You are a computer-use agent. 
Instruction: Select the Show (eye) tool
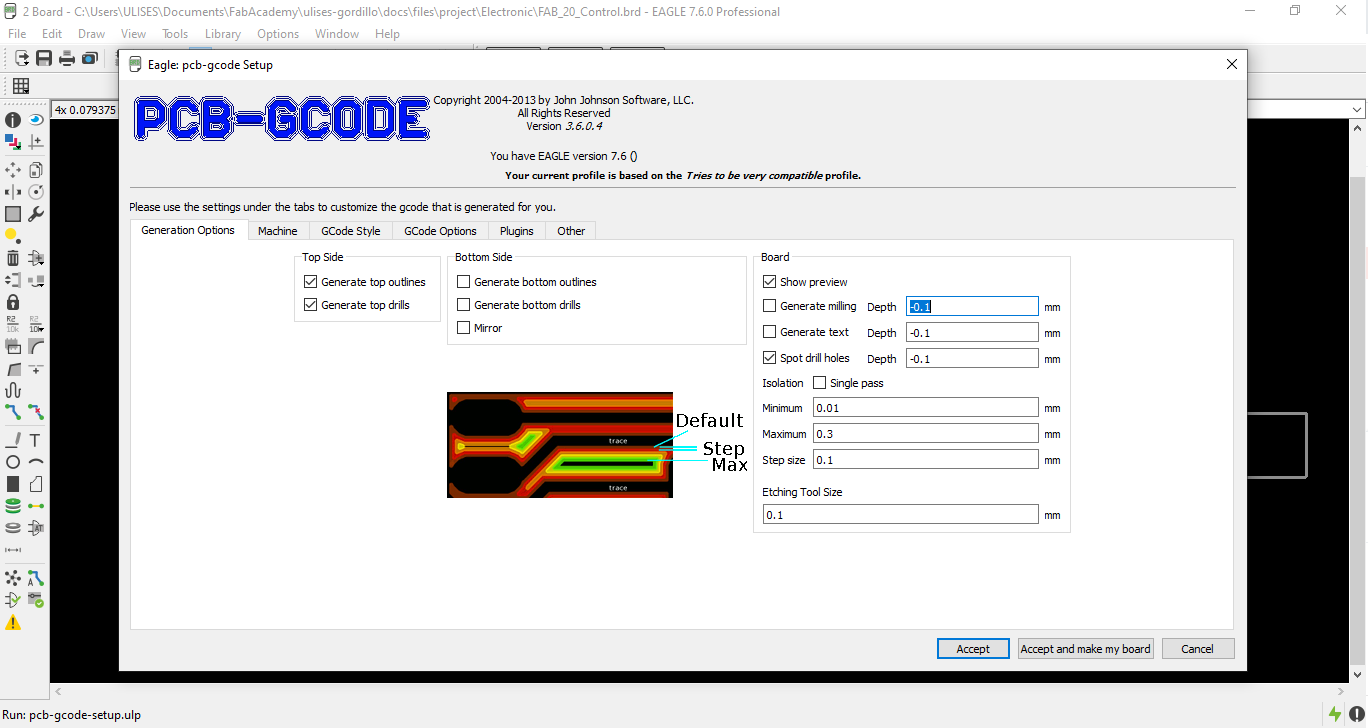tap(36, 120)
